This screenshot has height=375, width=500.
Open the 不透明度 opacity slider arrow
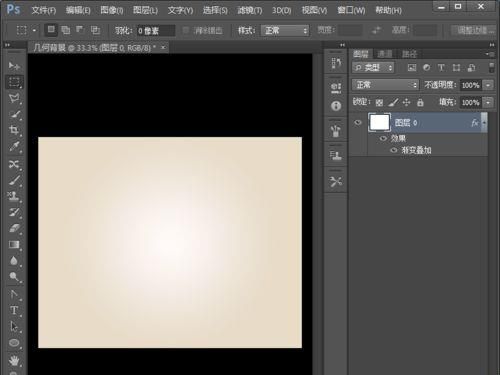click(488, 85)
